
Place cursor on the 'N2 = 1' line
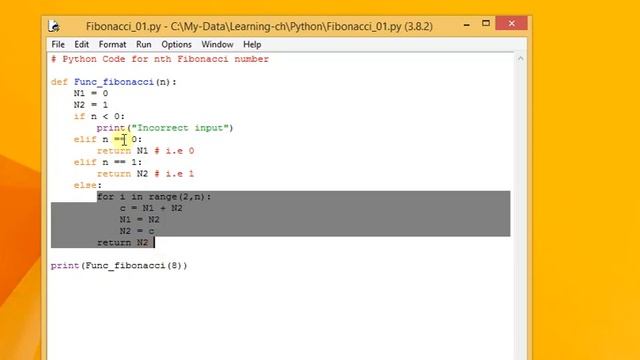(91, 105)
